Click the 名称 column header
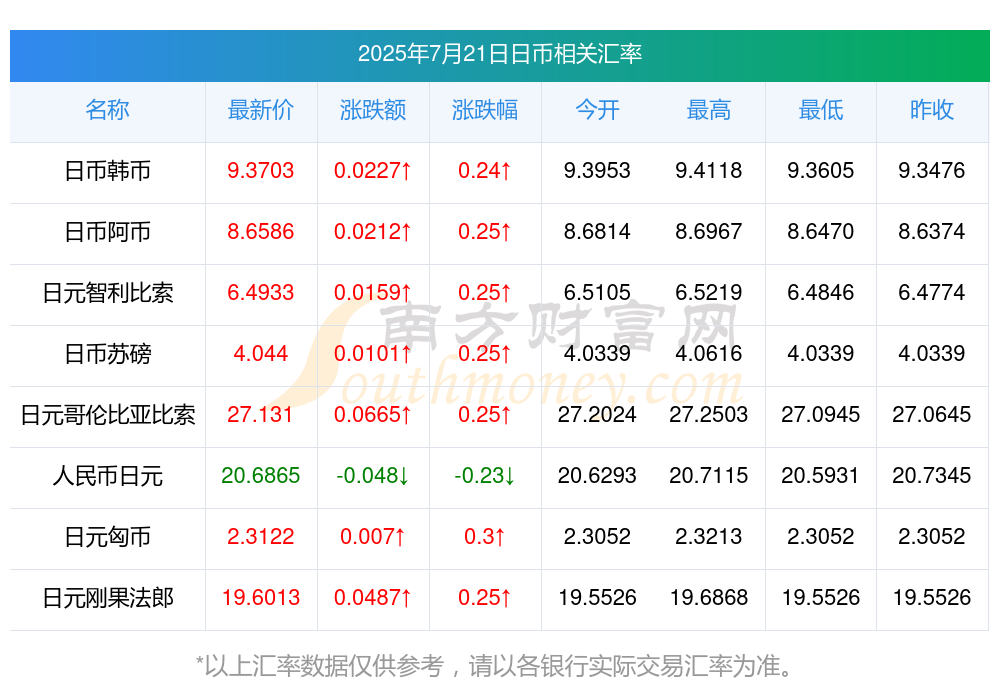Image resolution: width=1000 pixels, height=698 pixels. coord(107,110)
